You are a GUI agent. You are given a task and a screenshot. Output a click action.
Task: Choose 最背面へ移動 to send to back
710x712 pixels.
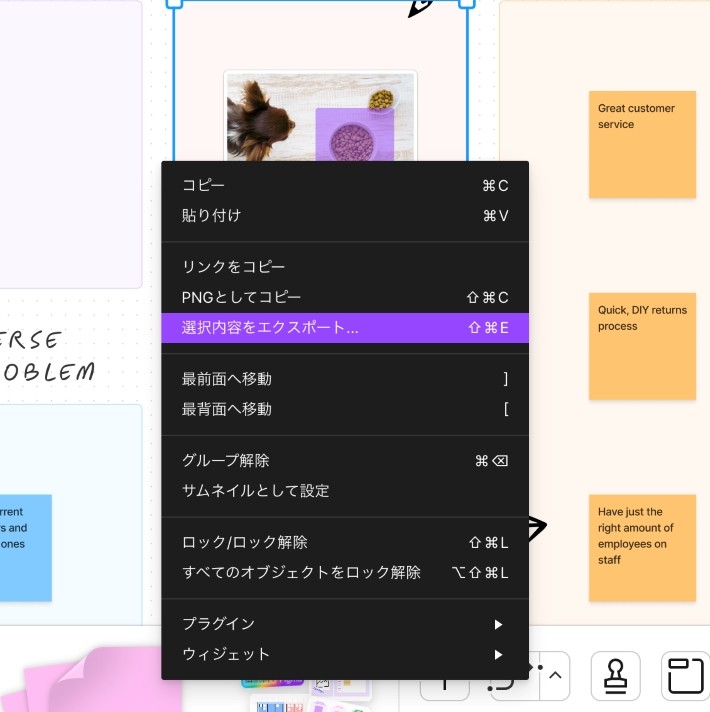coord(345,409)
